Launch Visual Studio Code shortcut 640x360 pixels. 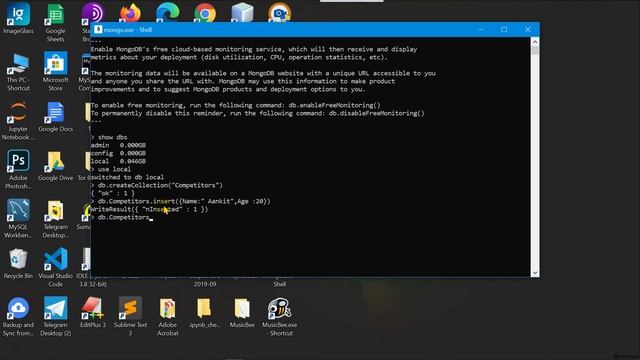pyautogui.click(x=56, y=268)
